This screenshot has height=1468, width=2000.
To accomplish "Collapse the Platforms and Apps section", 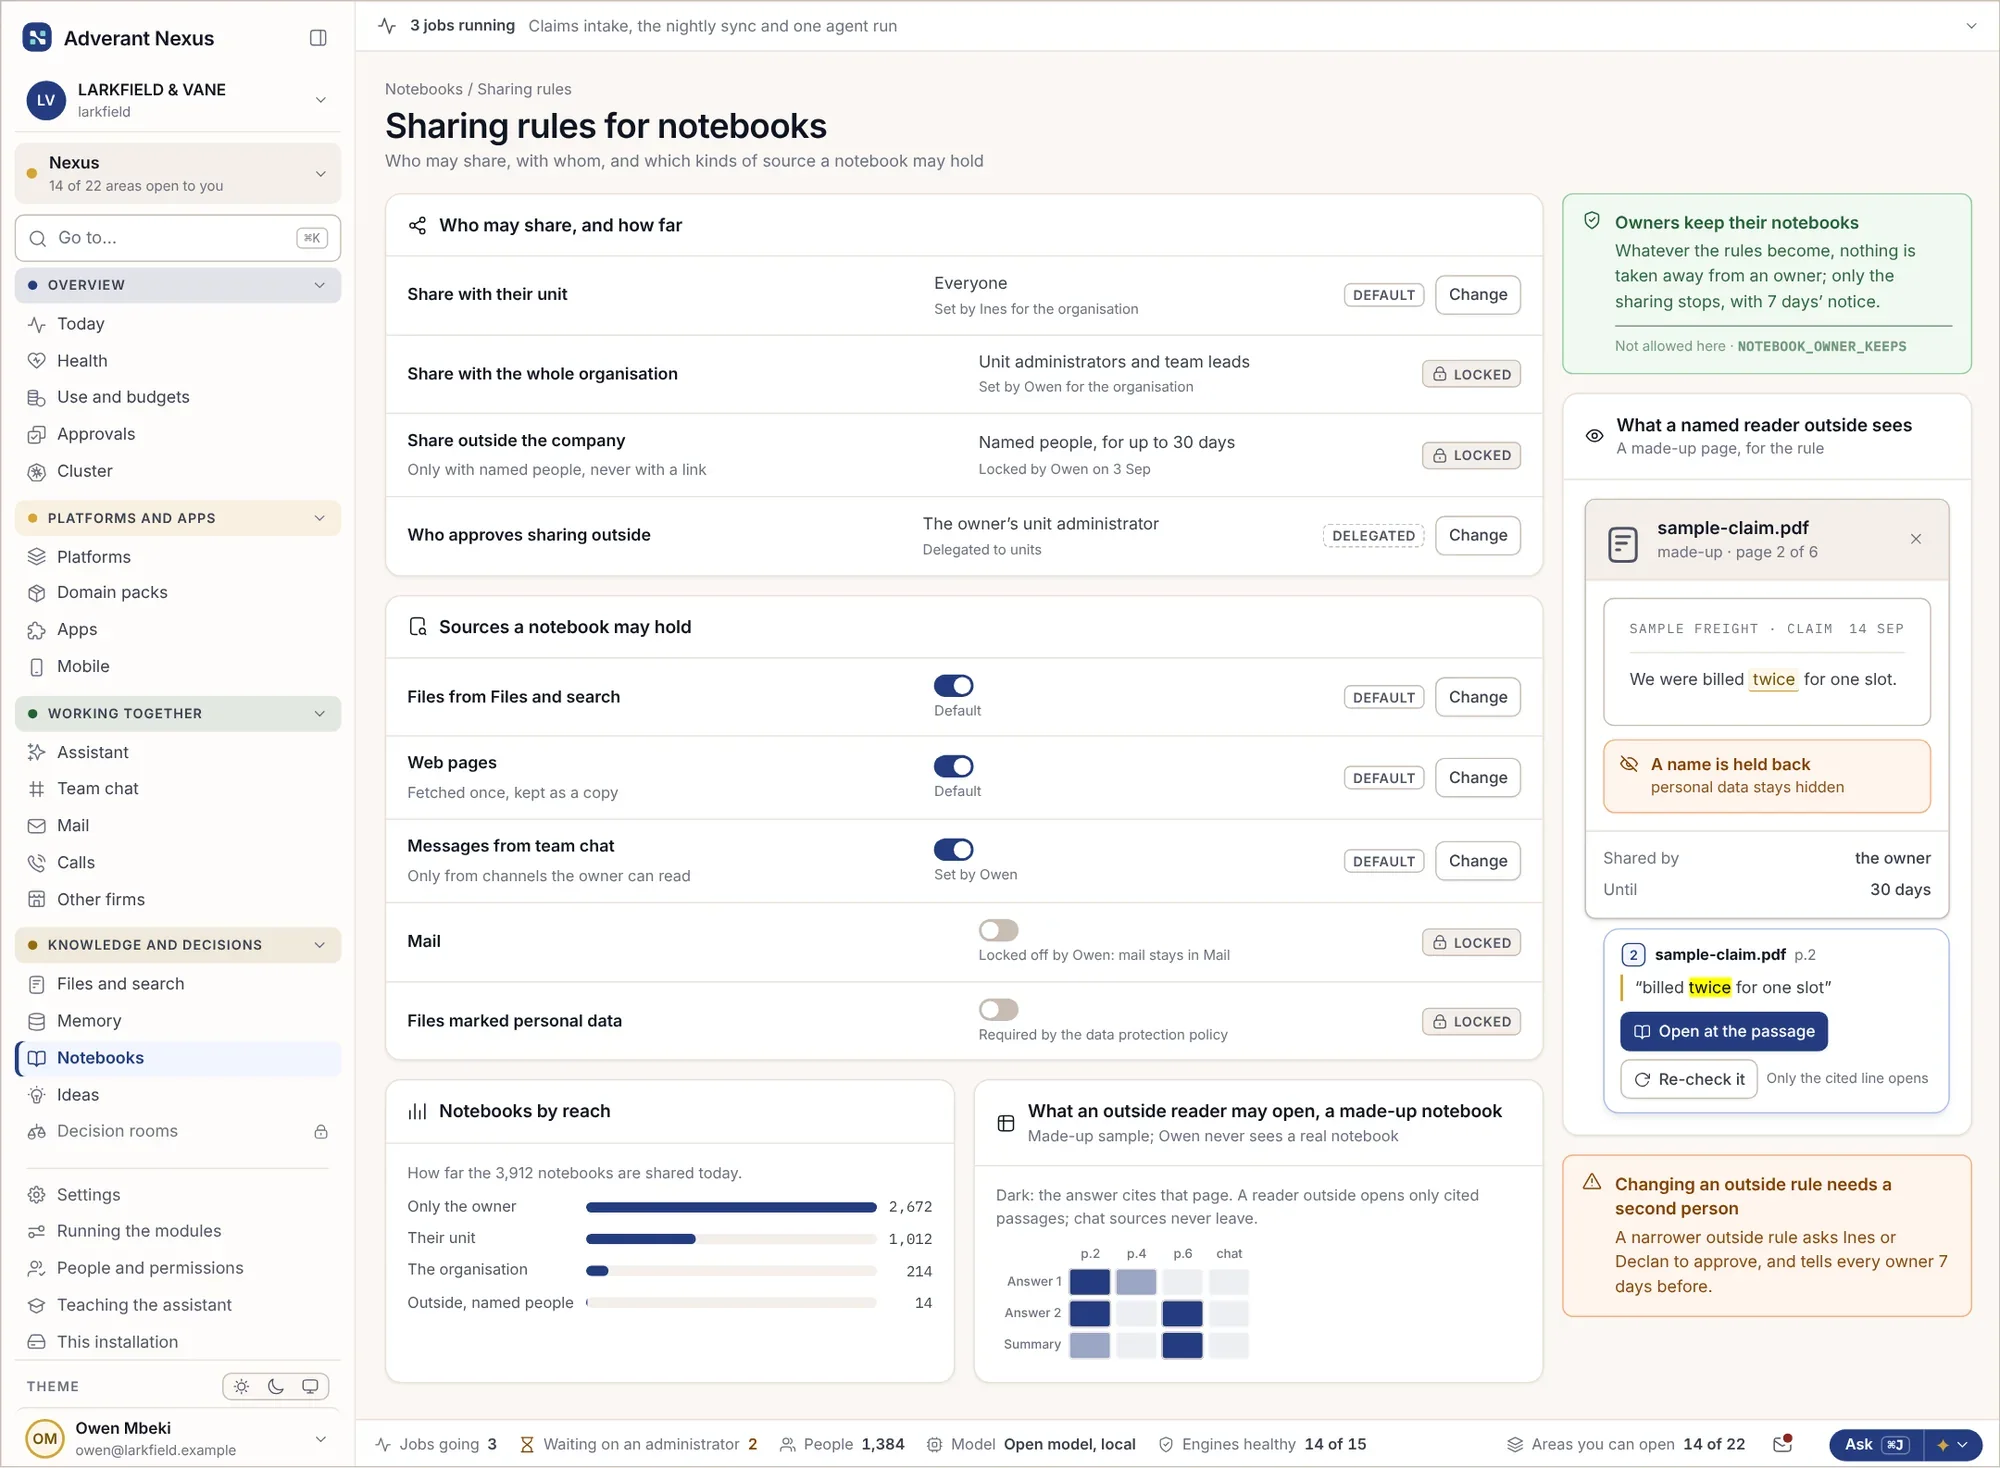I will (178, 518).
